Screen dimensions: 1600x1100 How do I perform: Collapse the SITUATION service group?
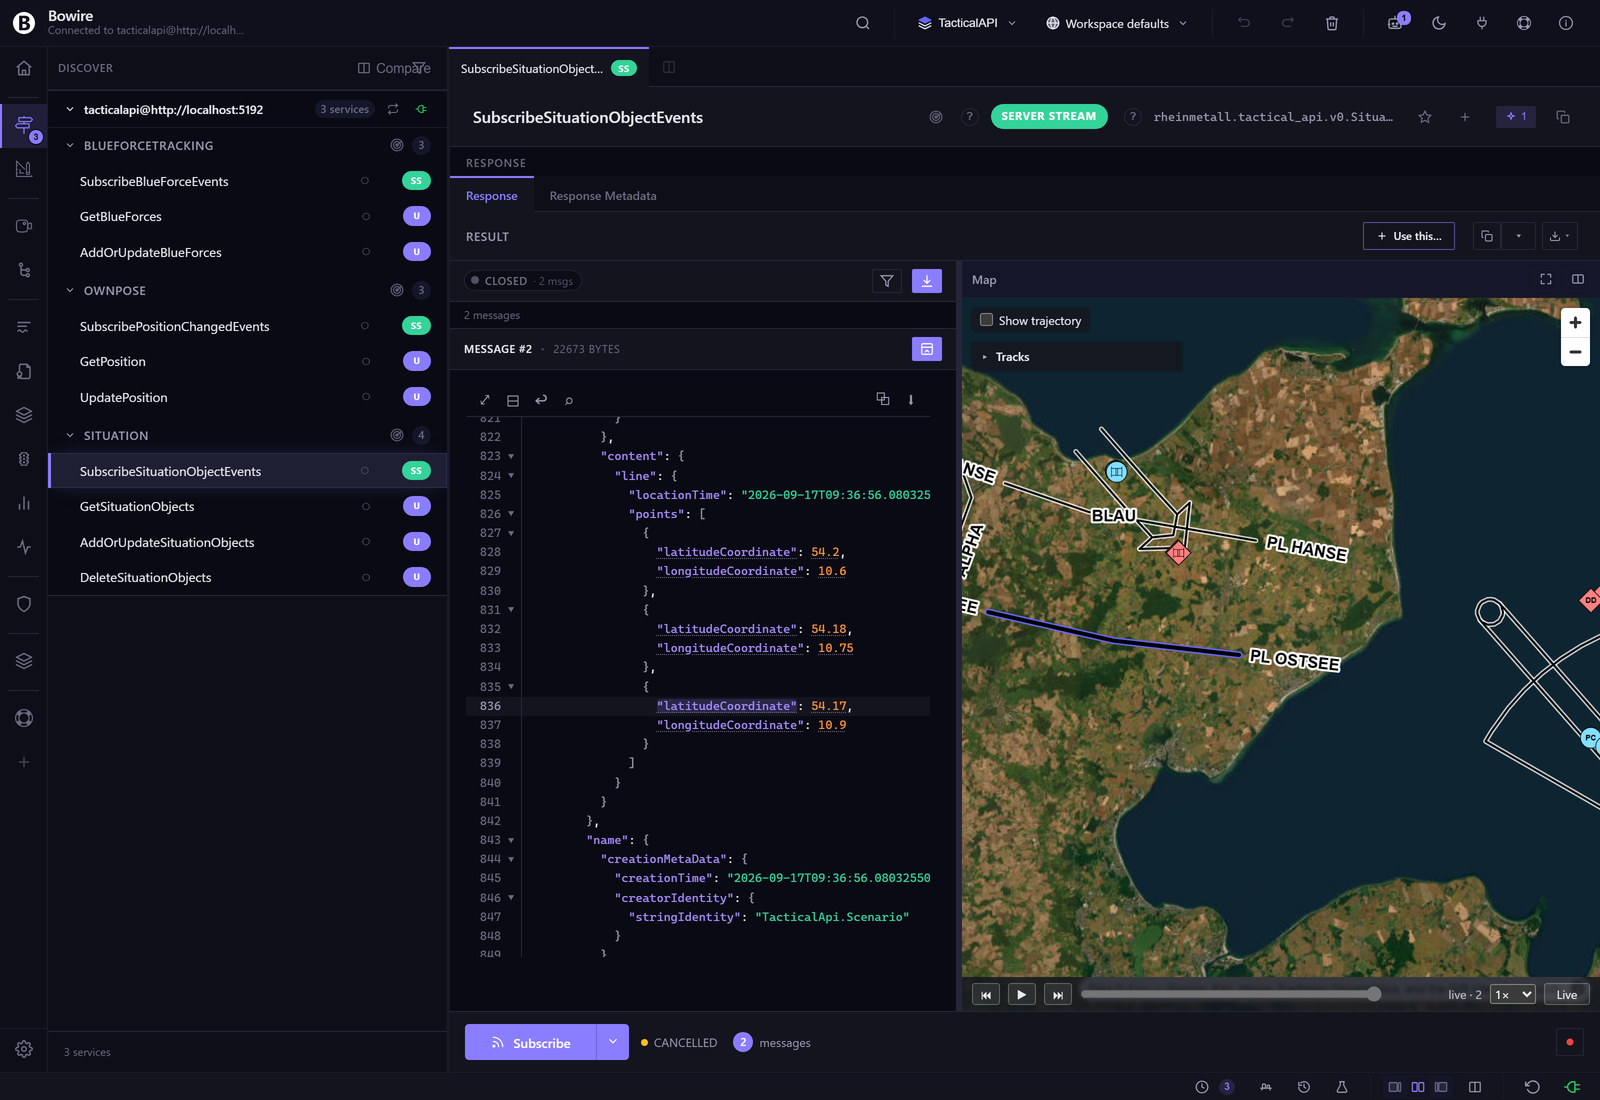click(x=70, y=435)
